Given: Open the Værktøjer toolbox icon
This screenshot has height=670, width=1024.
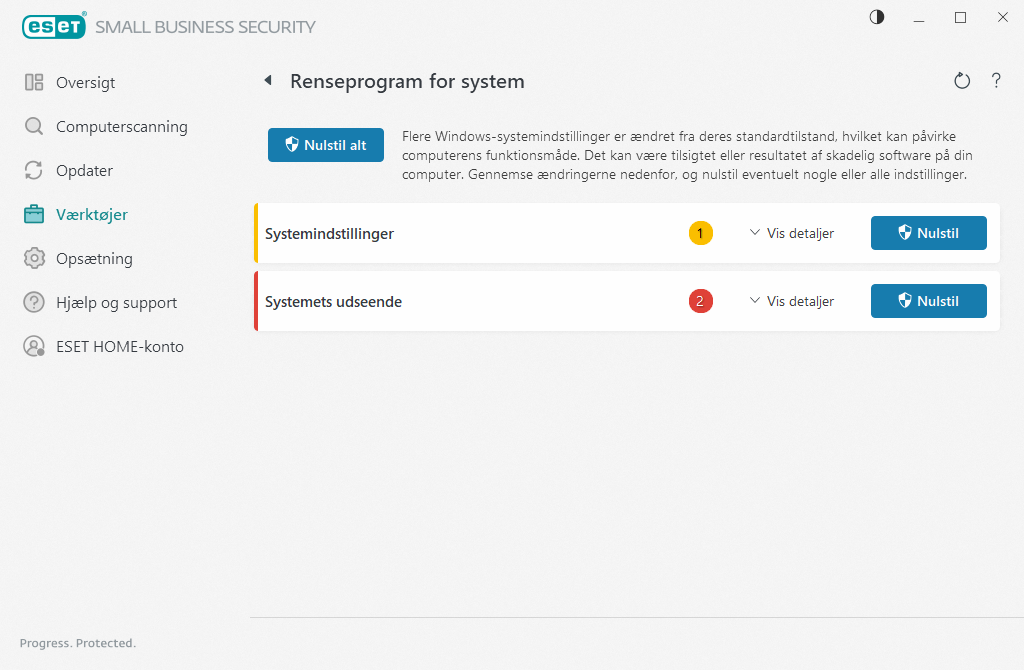Looking at the screenshot, I should (33, 214).
